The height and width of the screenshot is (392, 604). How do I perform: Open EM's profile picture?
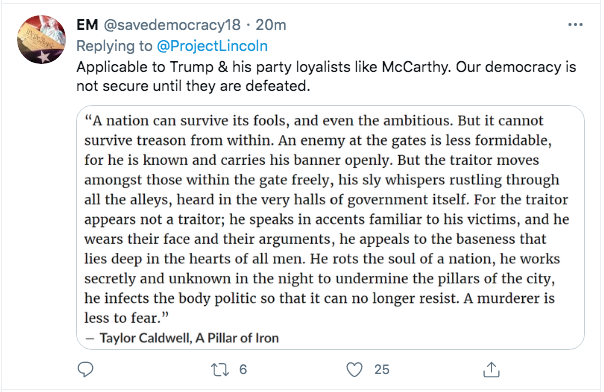41,39
